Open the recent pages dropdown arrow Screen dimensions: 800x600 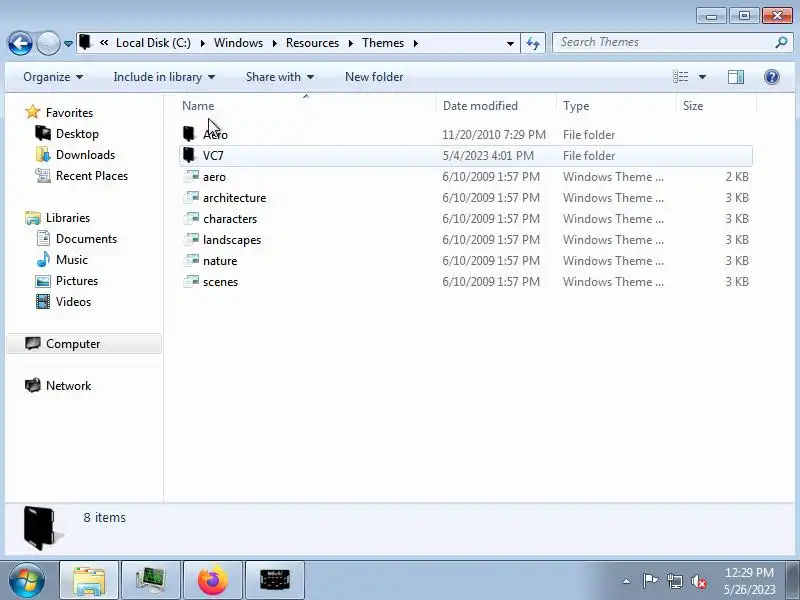(x=68, y=44)
